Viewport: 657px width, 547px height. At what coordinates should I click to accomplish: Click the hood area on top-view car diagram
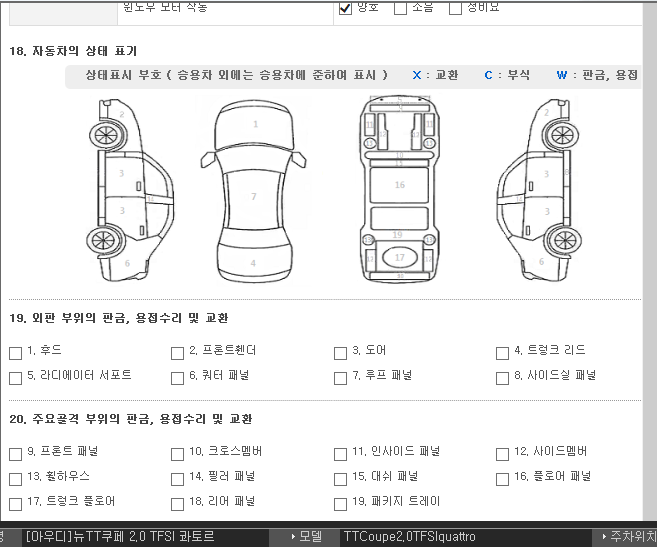tap(254, 125)
